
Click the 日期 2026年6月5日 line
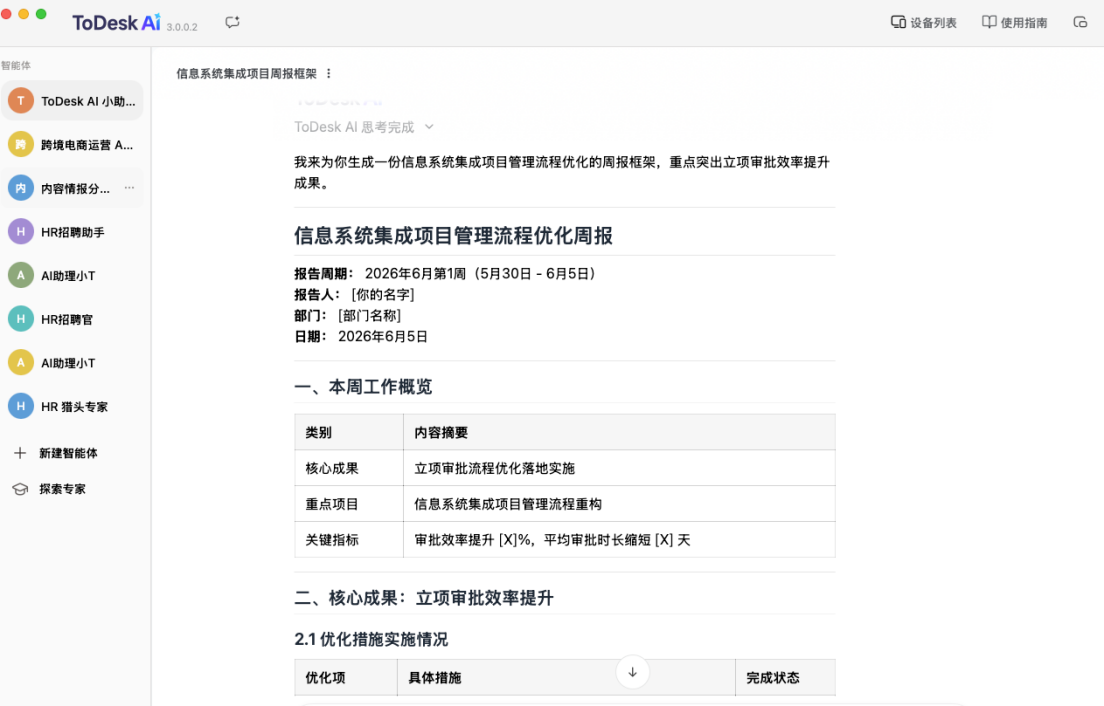pos(361,337)
